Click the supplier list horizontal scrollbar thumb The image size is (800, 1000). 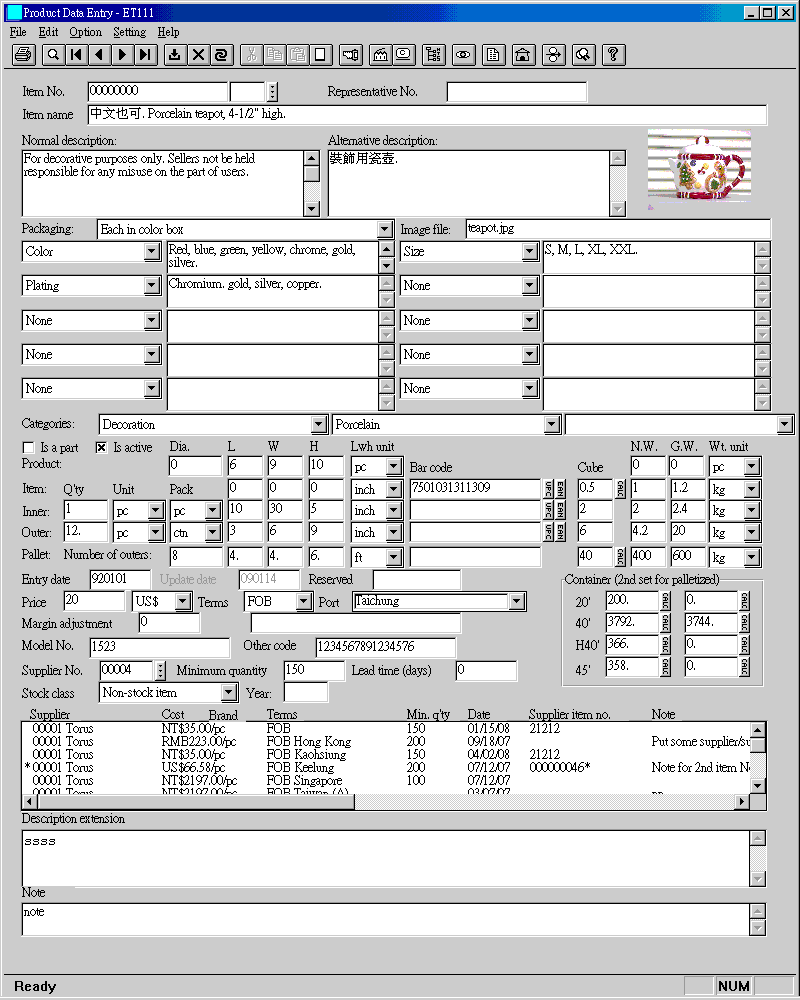194,801
